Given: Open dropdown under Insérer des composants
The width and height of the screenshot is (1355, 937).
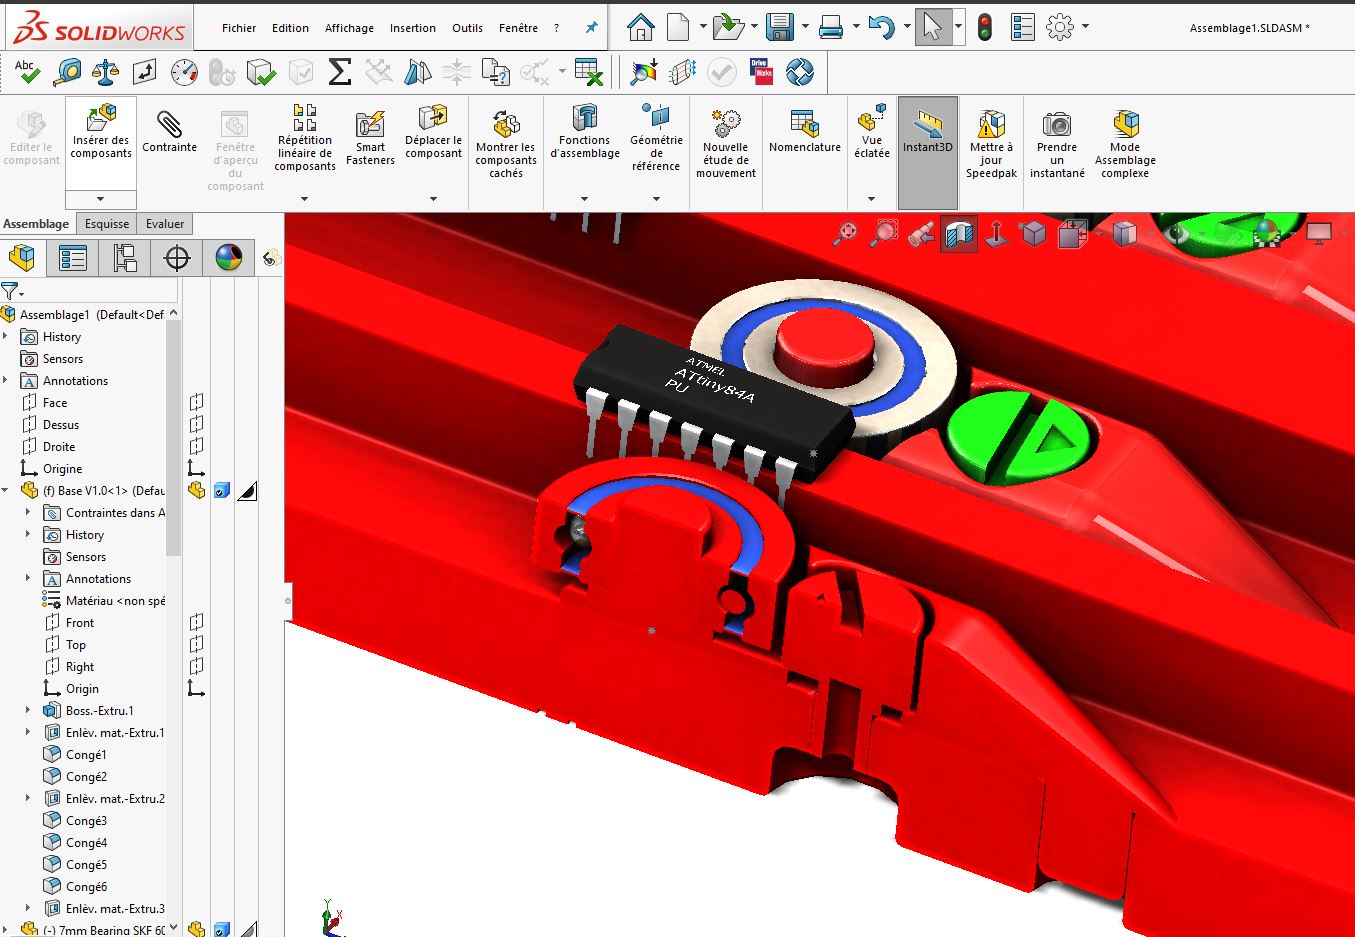Looking at the screenshot, I should pyautogui.click(x=101, y=198).
